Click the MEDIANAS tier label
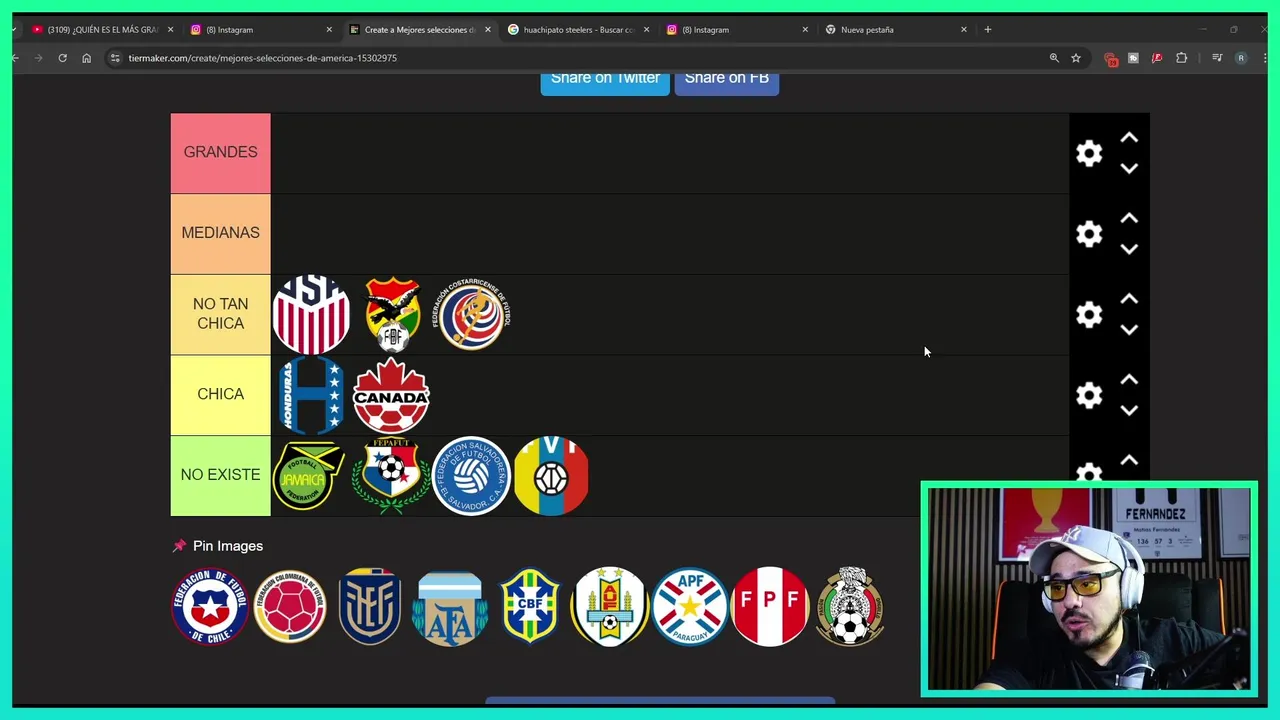The image size is (1280, 720). [x=220, y=233]
